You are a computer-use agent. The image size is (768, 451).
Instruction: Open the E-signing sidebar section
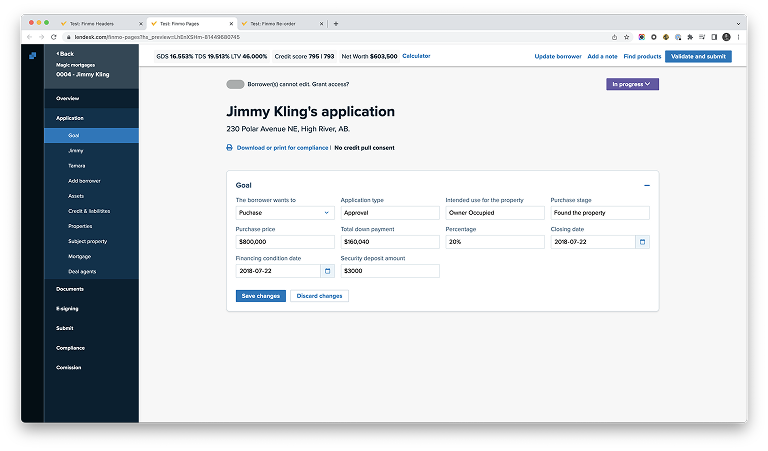[92, 309]
